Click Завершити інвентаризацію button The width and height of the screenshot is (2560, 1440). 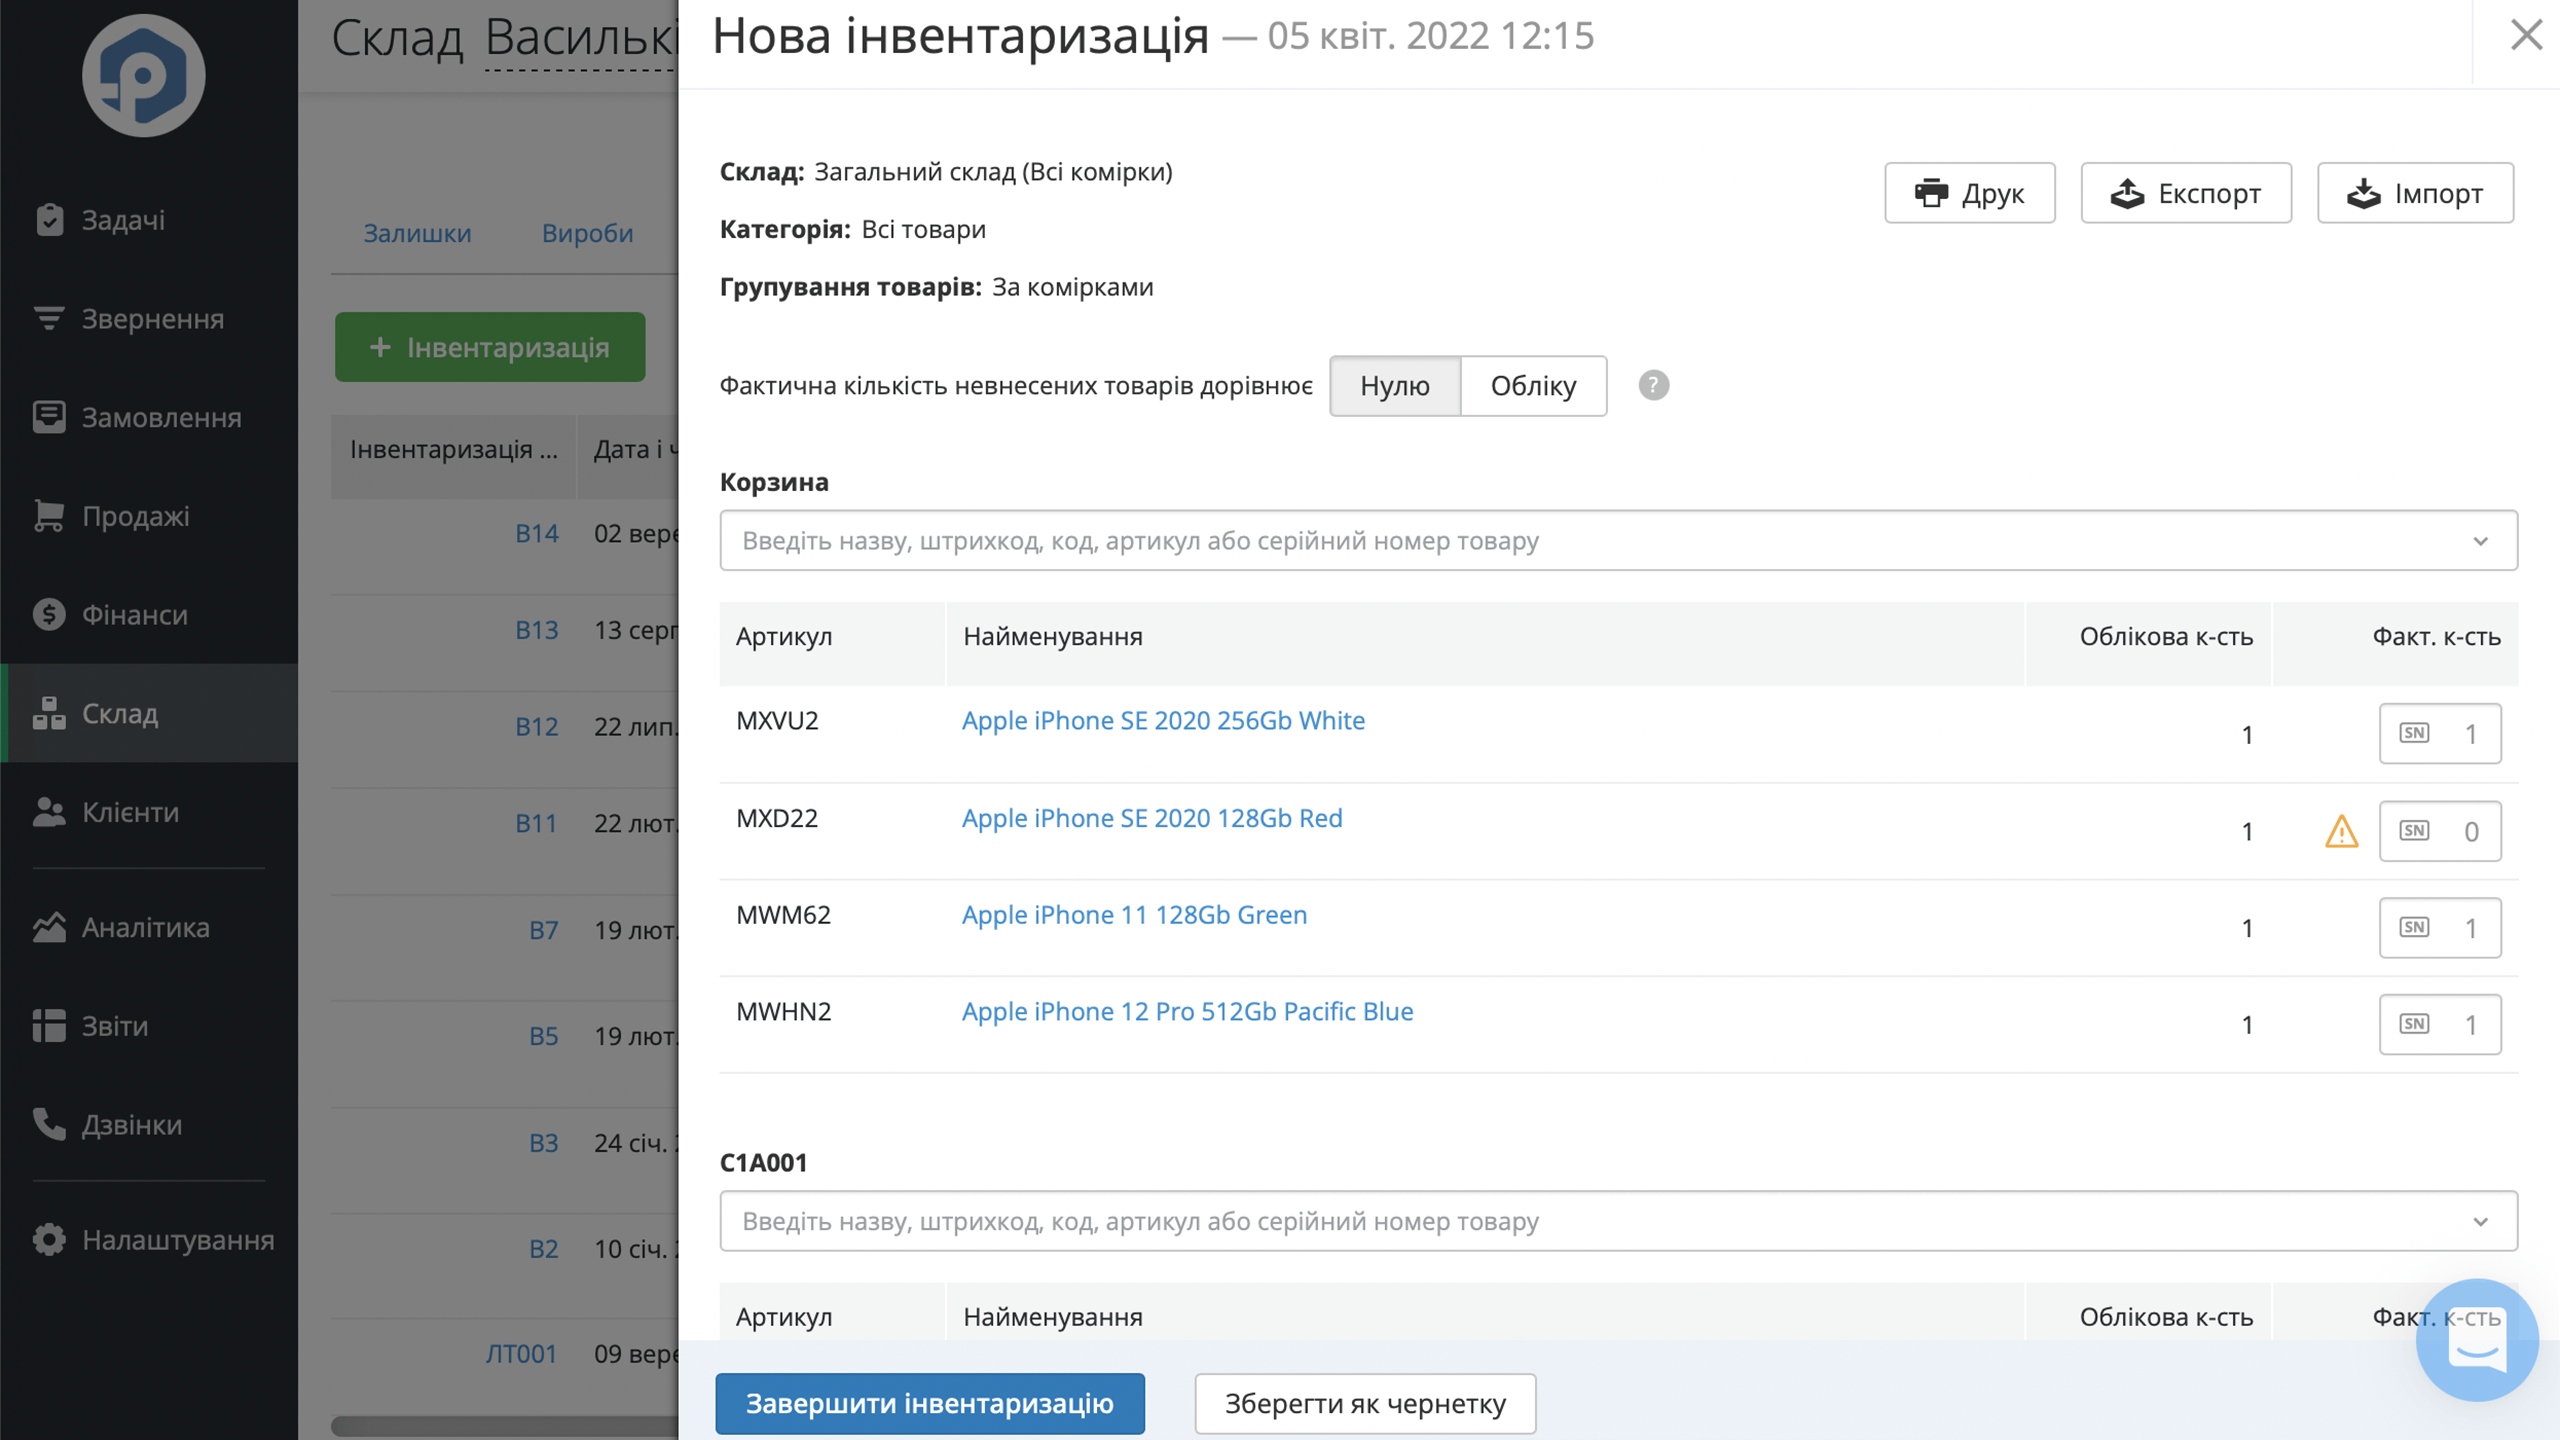pos(930,1403)
